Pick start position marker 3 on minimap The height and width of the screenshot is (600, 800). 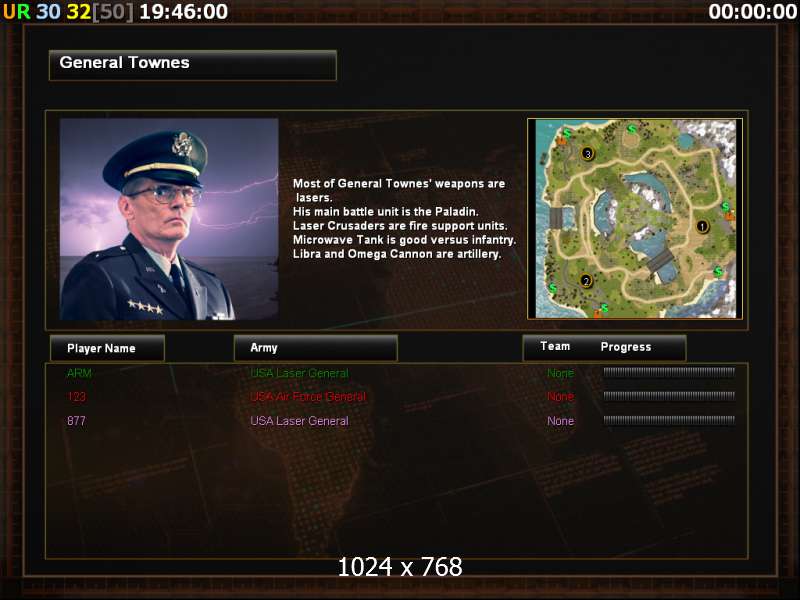click(588, 154)
